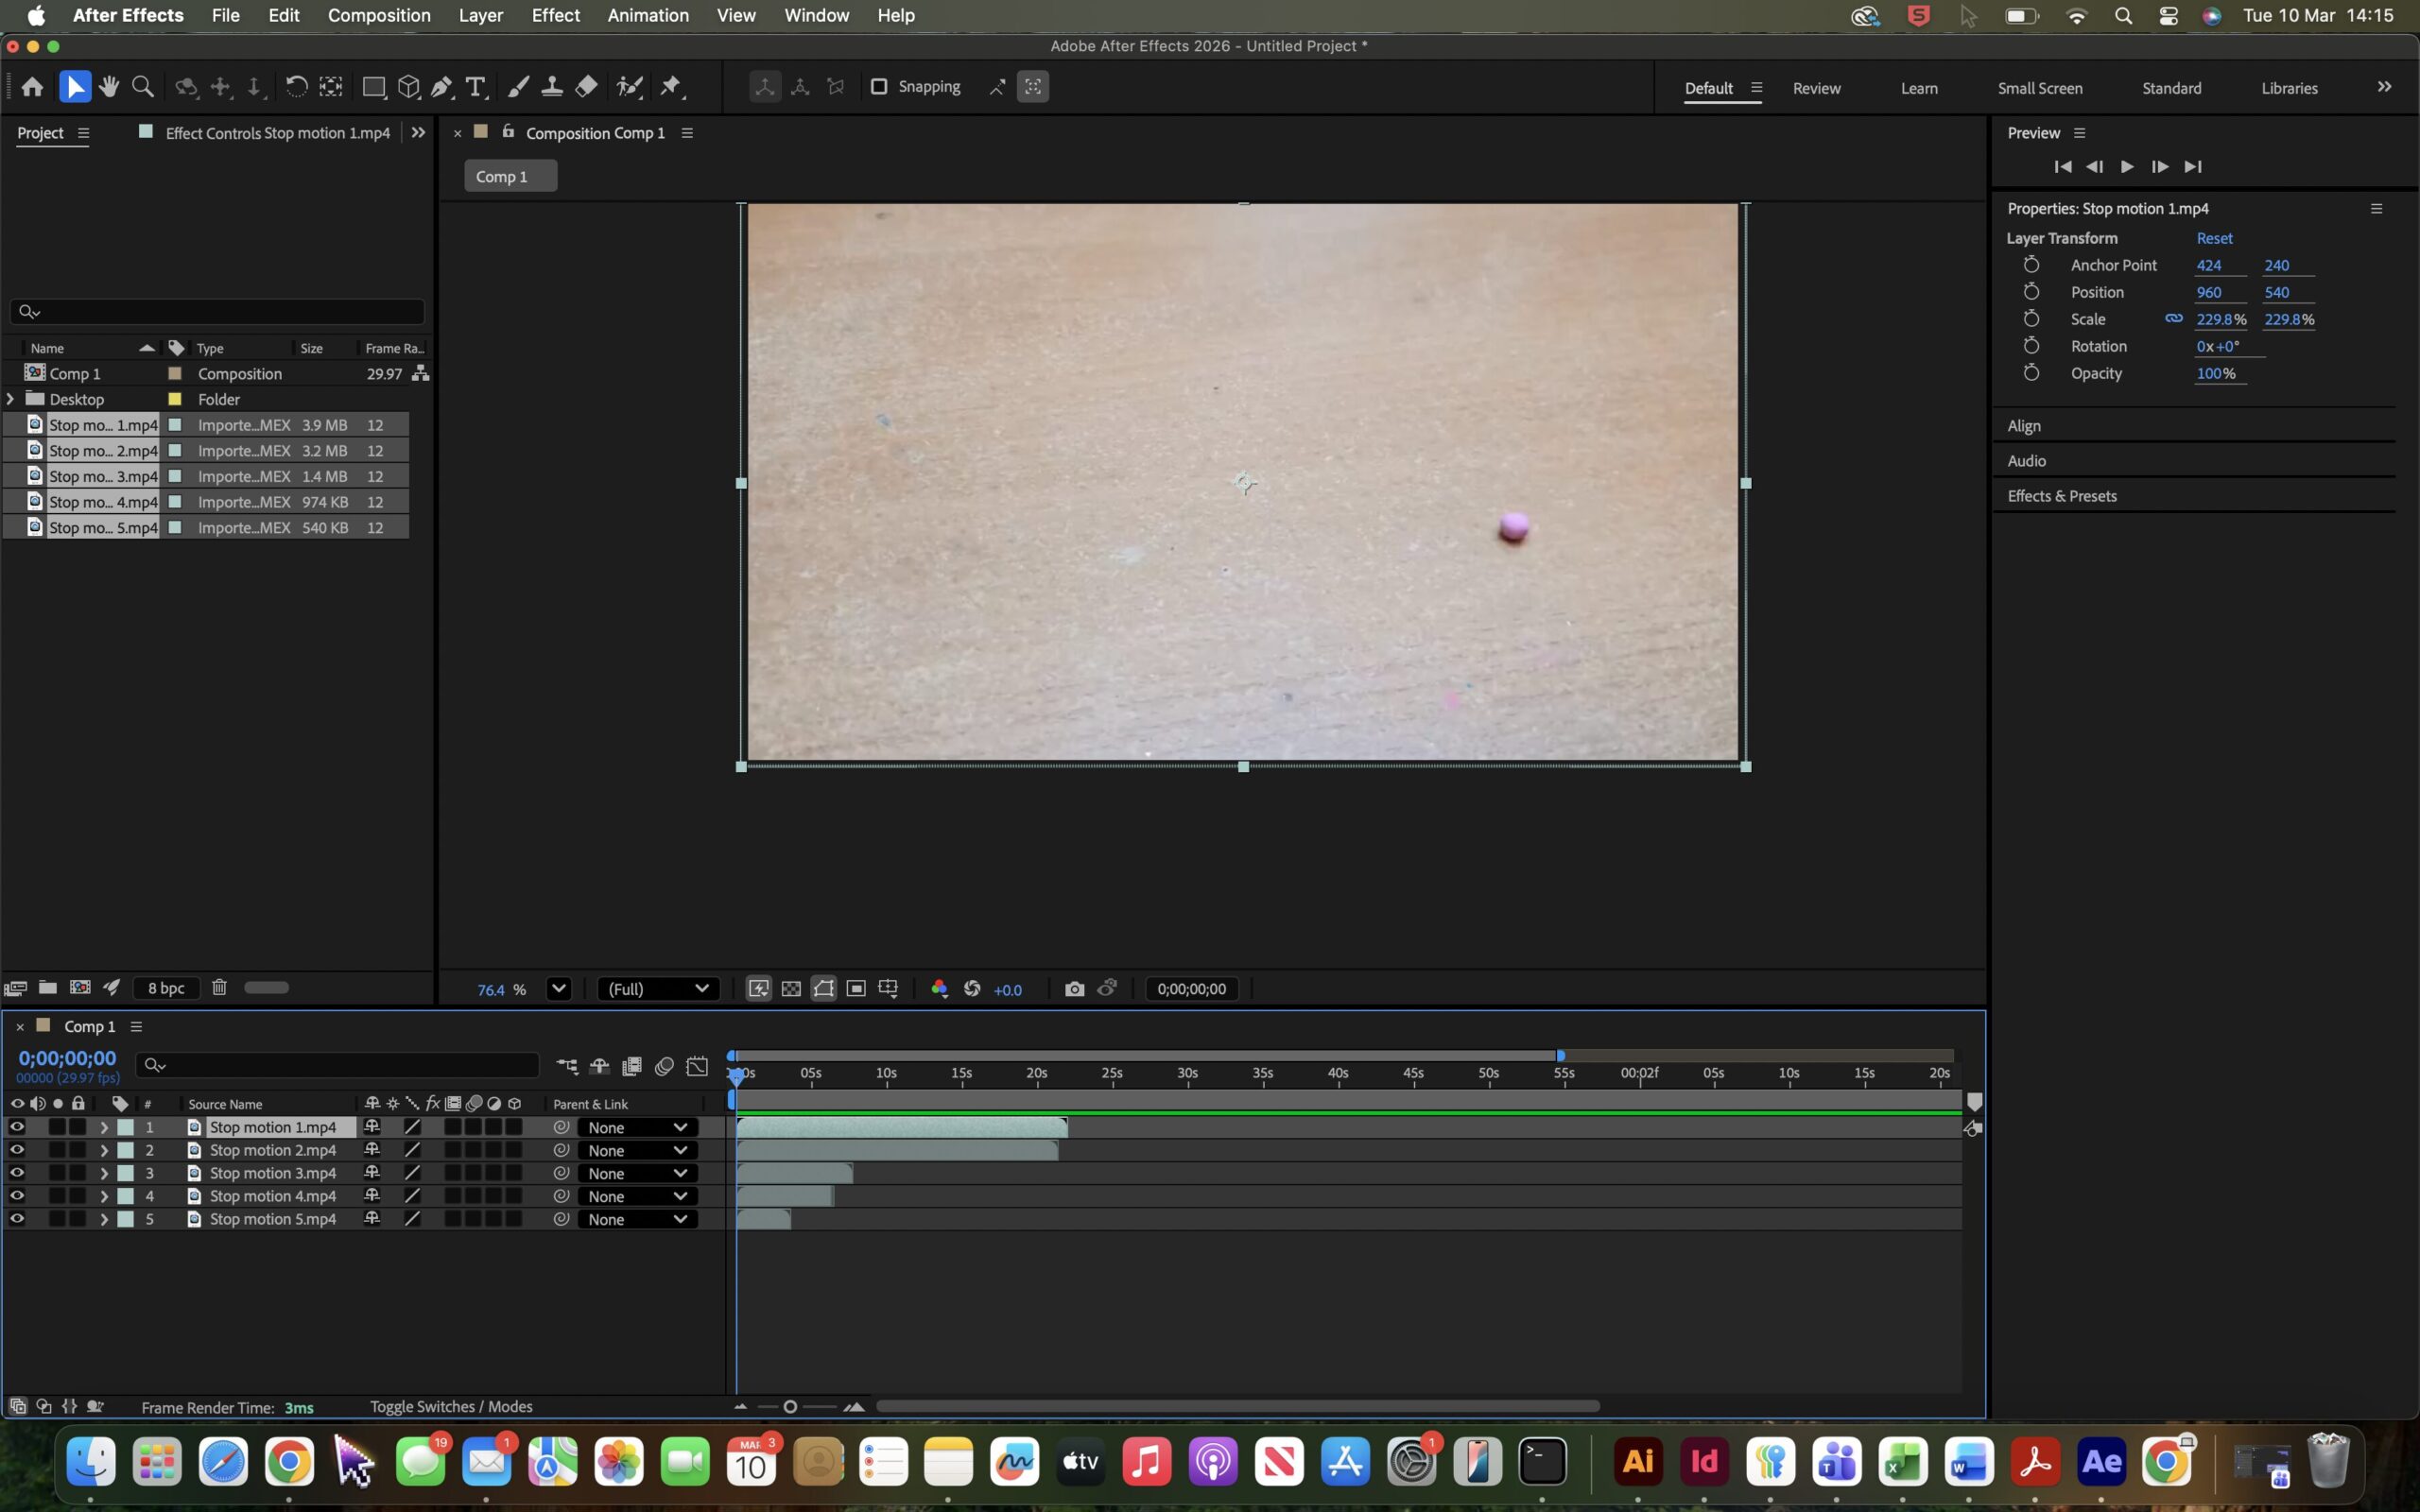
Task: Open the Animation menu
Action: pyautogui.click(x=648, y=15)
